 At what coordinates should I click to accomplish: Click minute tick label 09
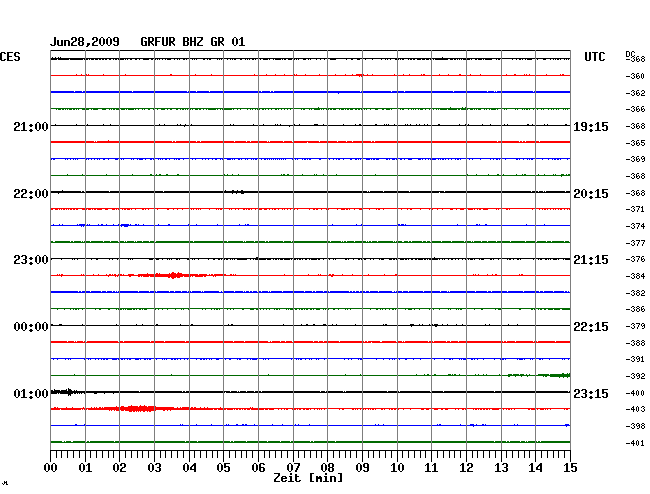tap(362, 468)
